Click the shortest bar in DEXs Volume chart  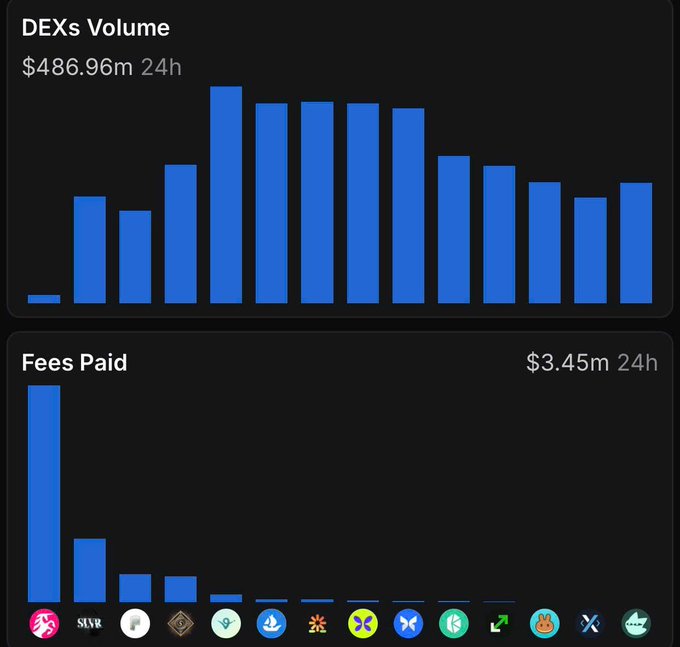point(44,299)
